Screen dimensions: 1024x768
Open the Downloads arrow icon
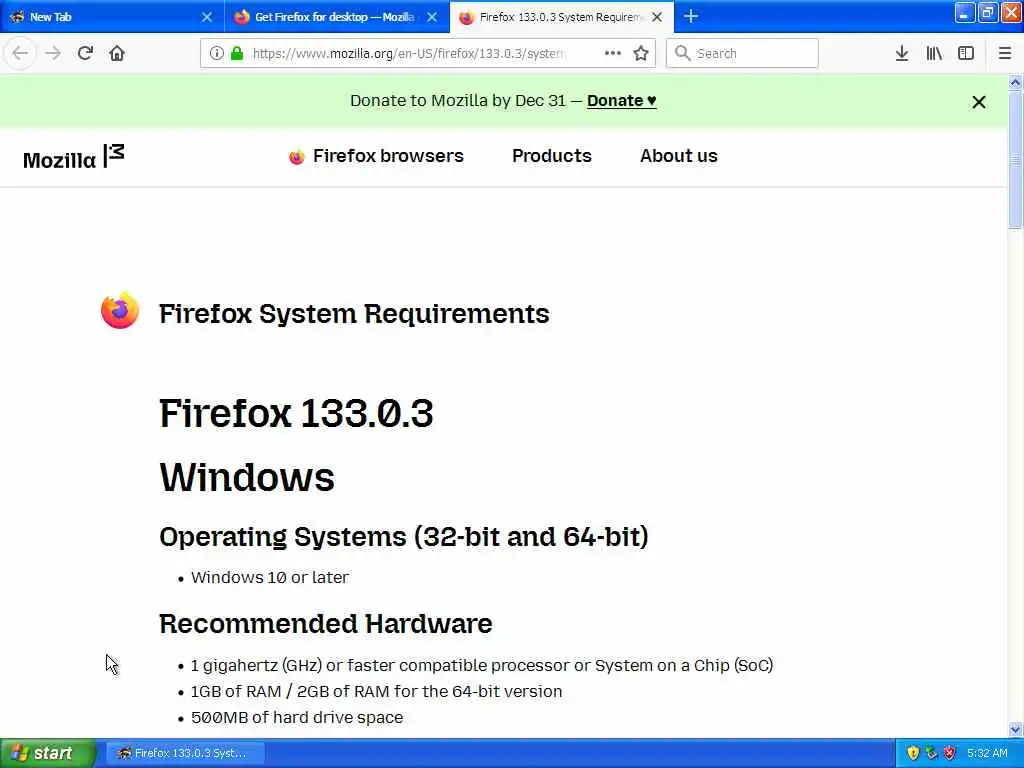tap(902, 53)
